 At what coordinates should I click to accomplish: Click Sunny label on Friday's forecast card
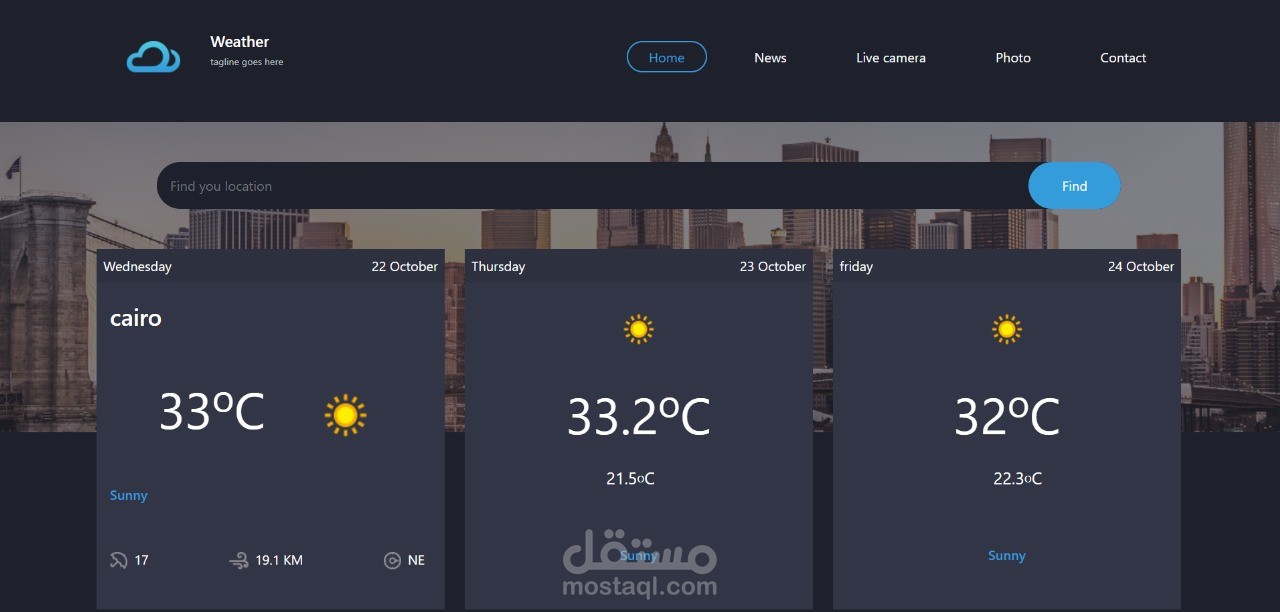pyautogui.click(x=1006, y=555)
